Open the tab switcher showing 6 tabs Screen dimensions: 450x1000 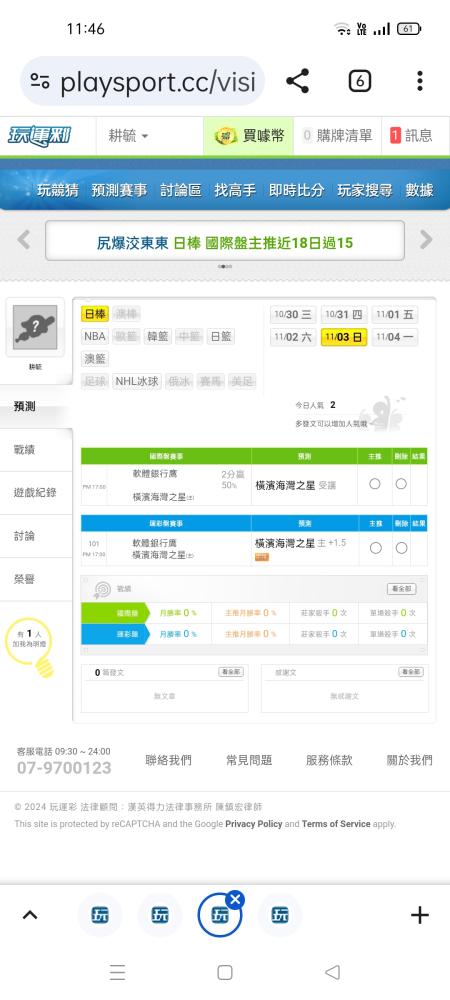point(359,81)
